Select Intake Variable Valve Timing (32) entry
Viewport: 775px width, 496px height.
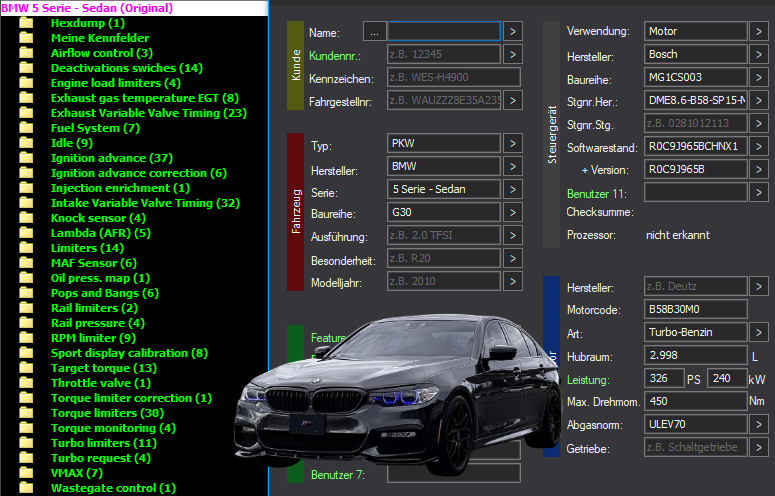145,203
